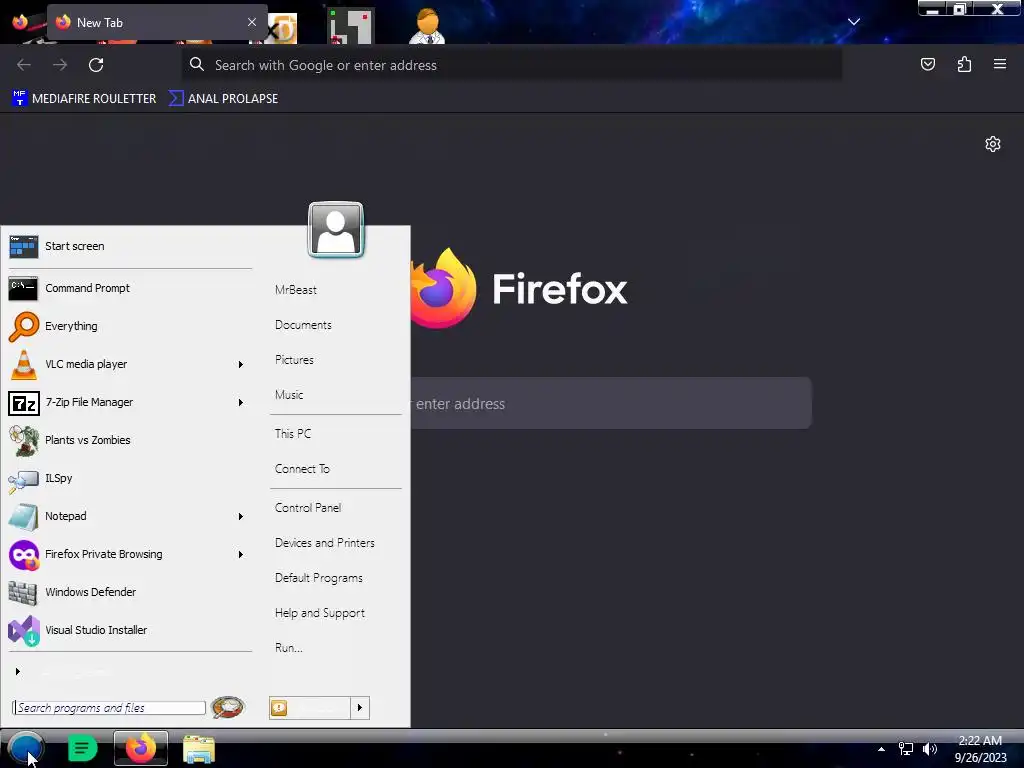Click the volume speaker tray icon
The image size is (1024, 768).
[930, 749]
